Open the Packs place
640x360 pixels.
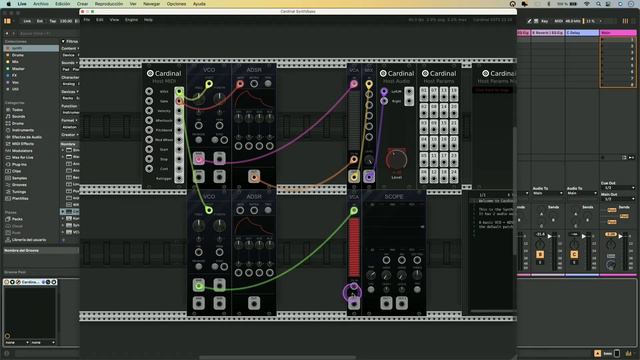coord(17,219)
